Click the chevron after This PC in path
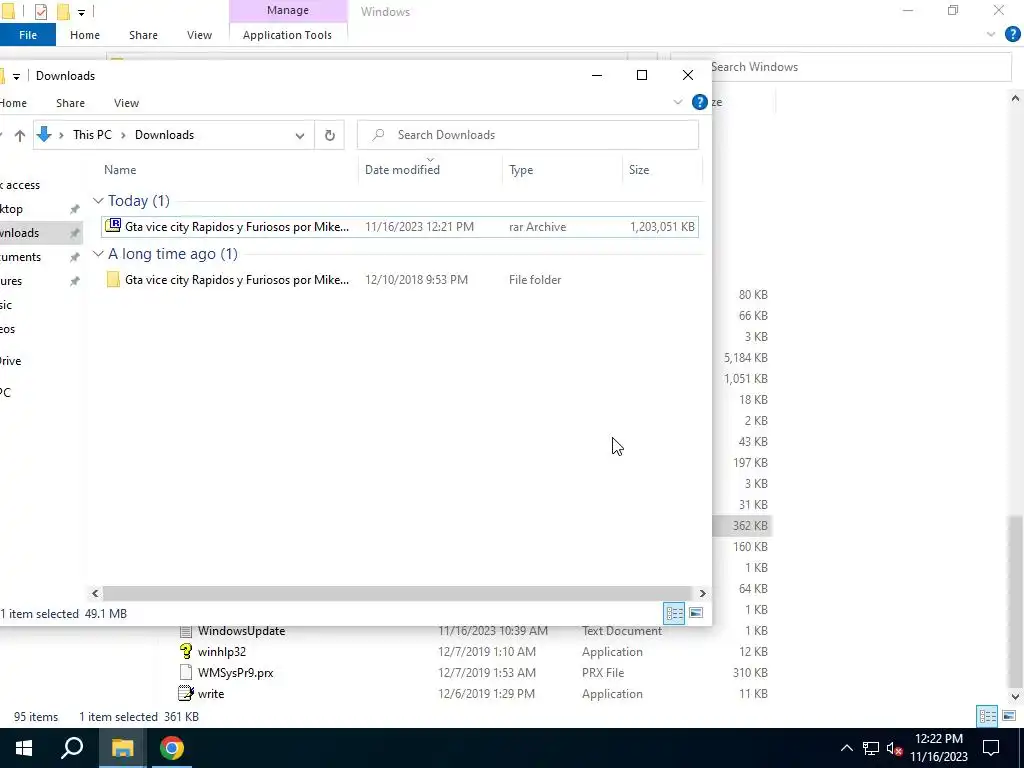 click(x=123, y=135)
